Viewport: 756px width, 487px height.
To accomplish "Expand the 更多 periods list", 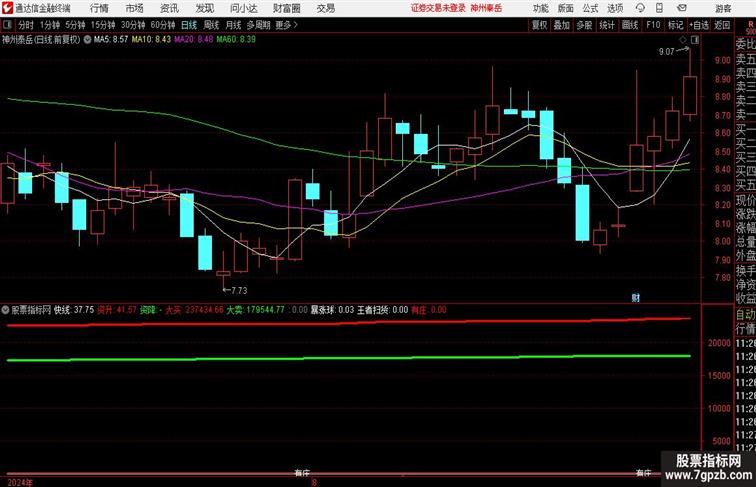I will tap(286, 25).
